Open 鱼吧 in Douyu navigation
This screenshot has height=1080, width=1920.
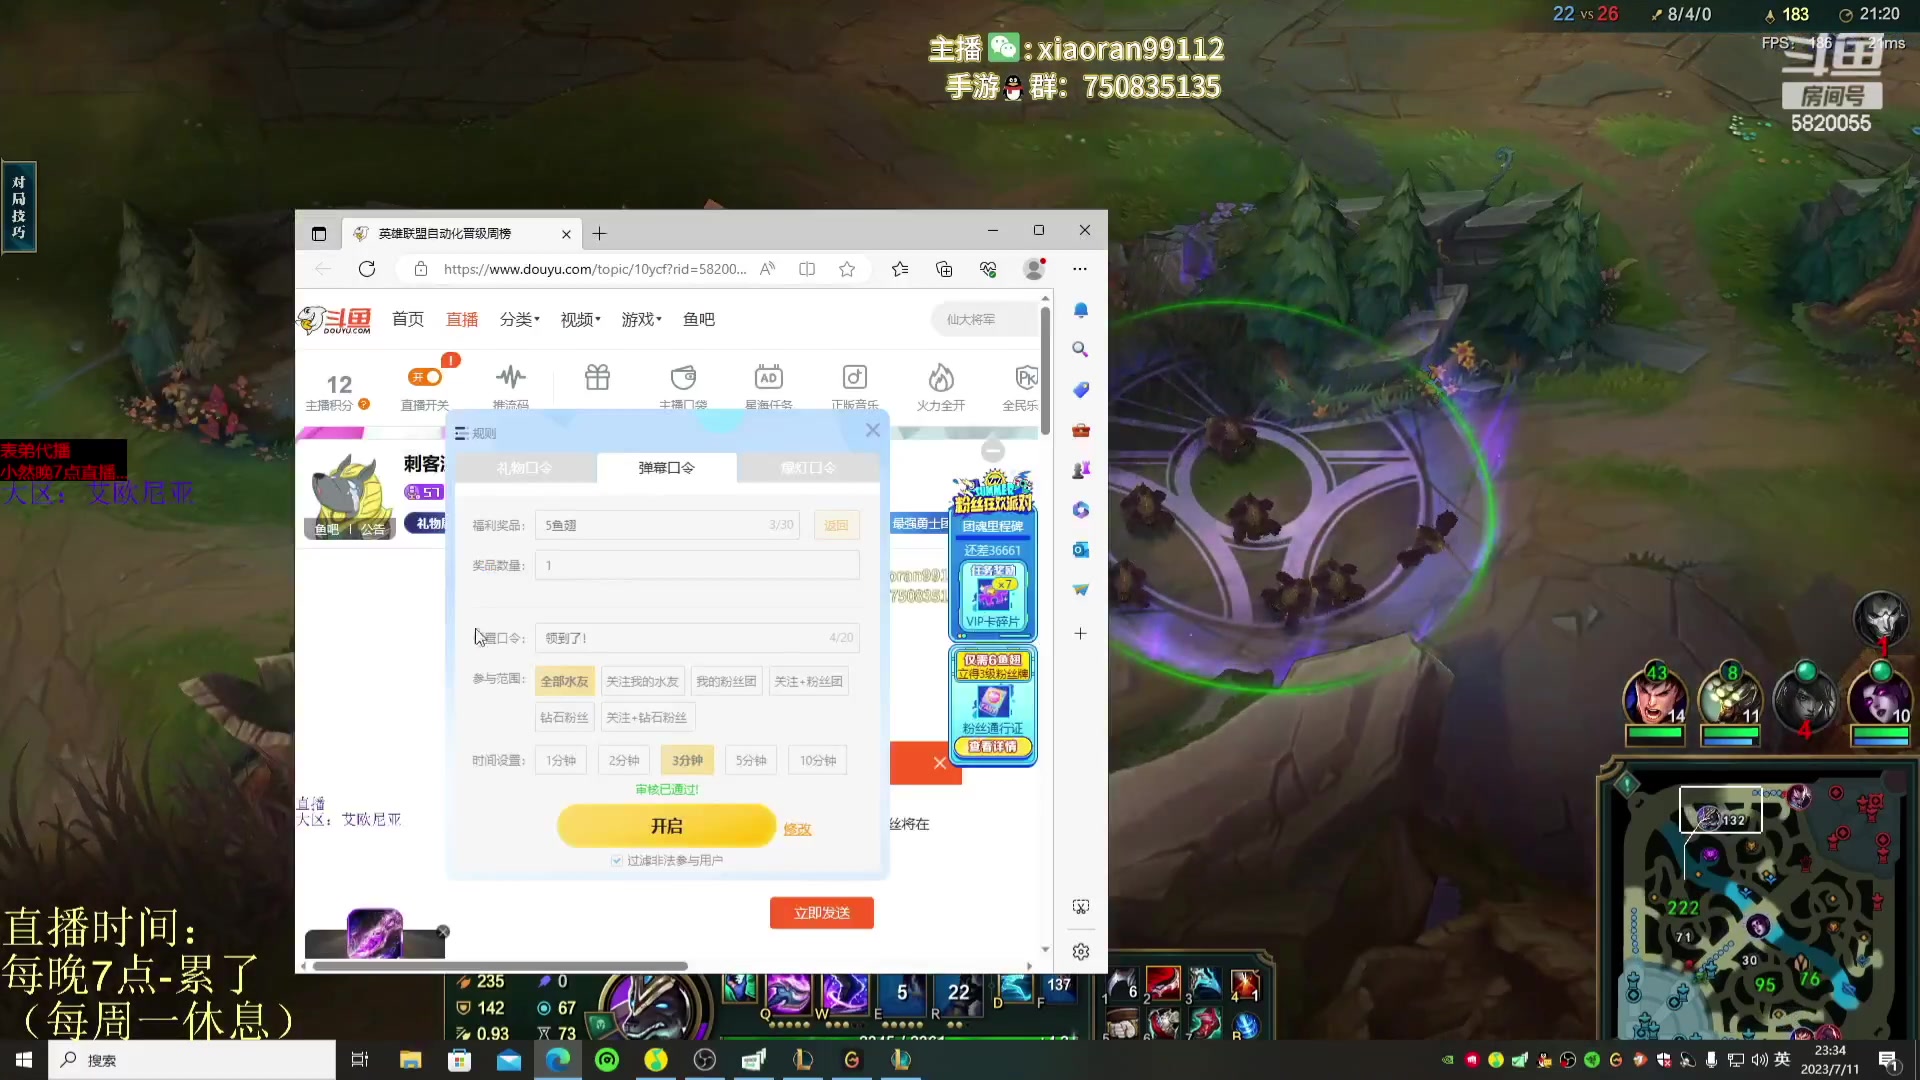(x=699, y=320)
